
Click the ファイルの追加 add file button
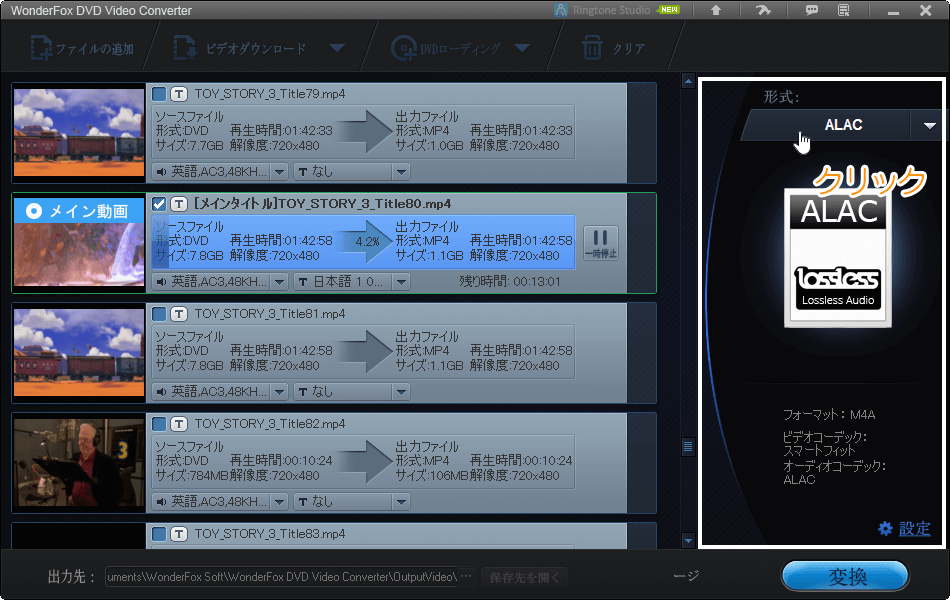pyautogui.click(x=82, y=48)
